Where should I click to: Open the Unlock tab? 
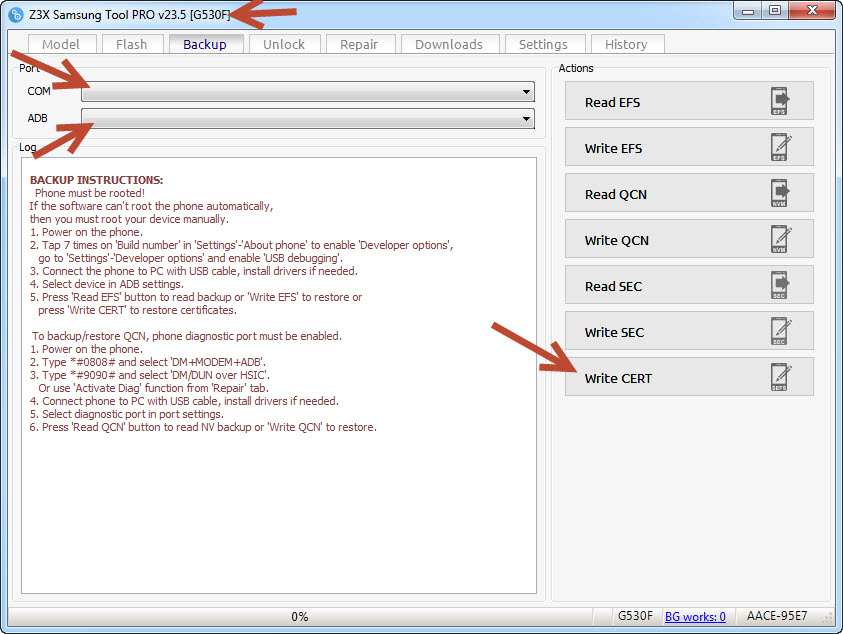click(284, 44)
